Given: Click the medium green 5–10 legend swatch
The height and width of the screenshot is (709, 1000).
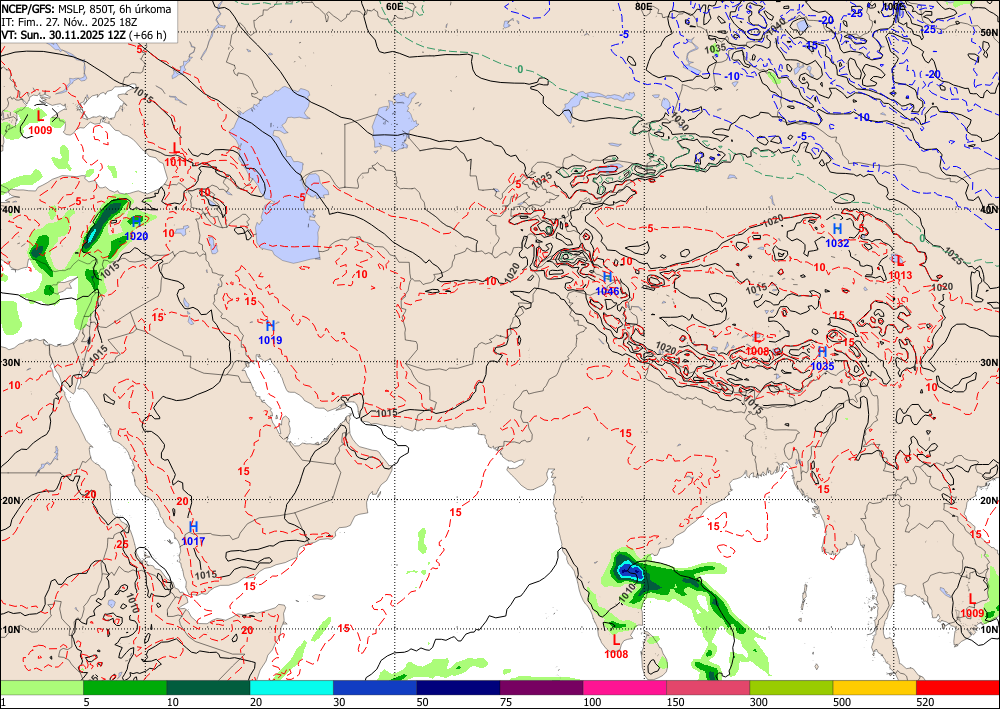Looking at the screenshot, I should pyautogui.click(x=125, y=688).
